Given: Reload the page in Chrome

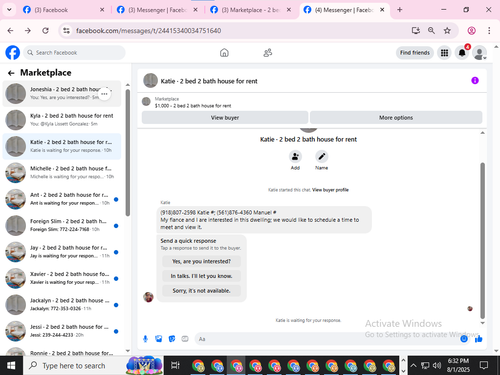Looking at the screenshot, I should [x=45, y=31].
